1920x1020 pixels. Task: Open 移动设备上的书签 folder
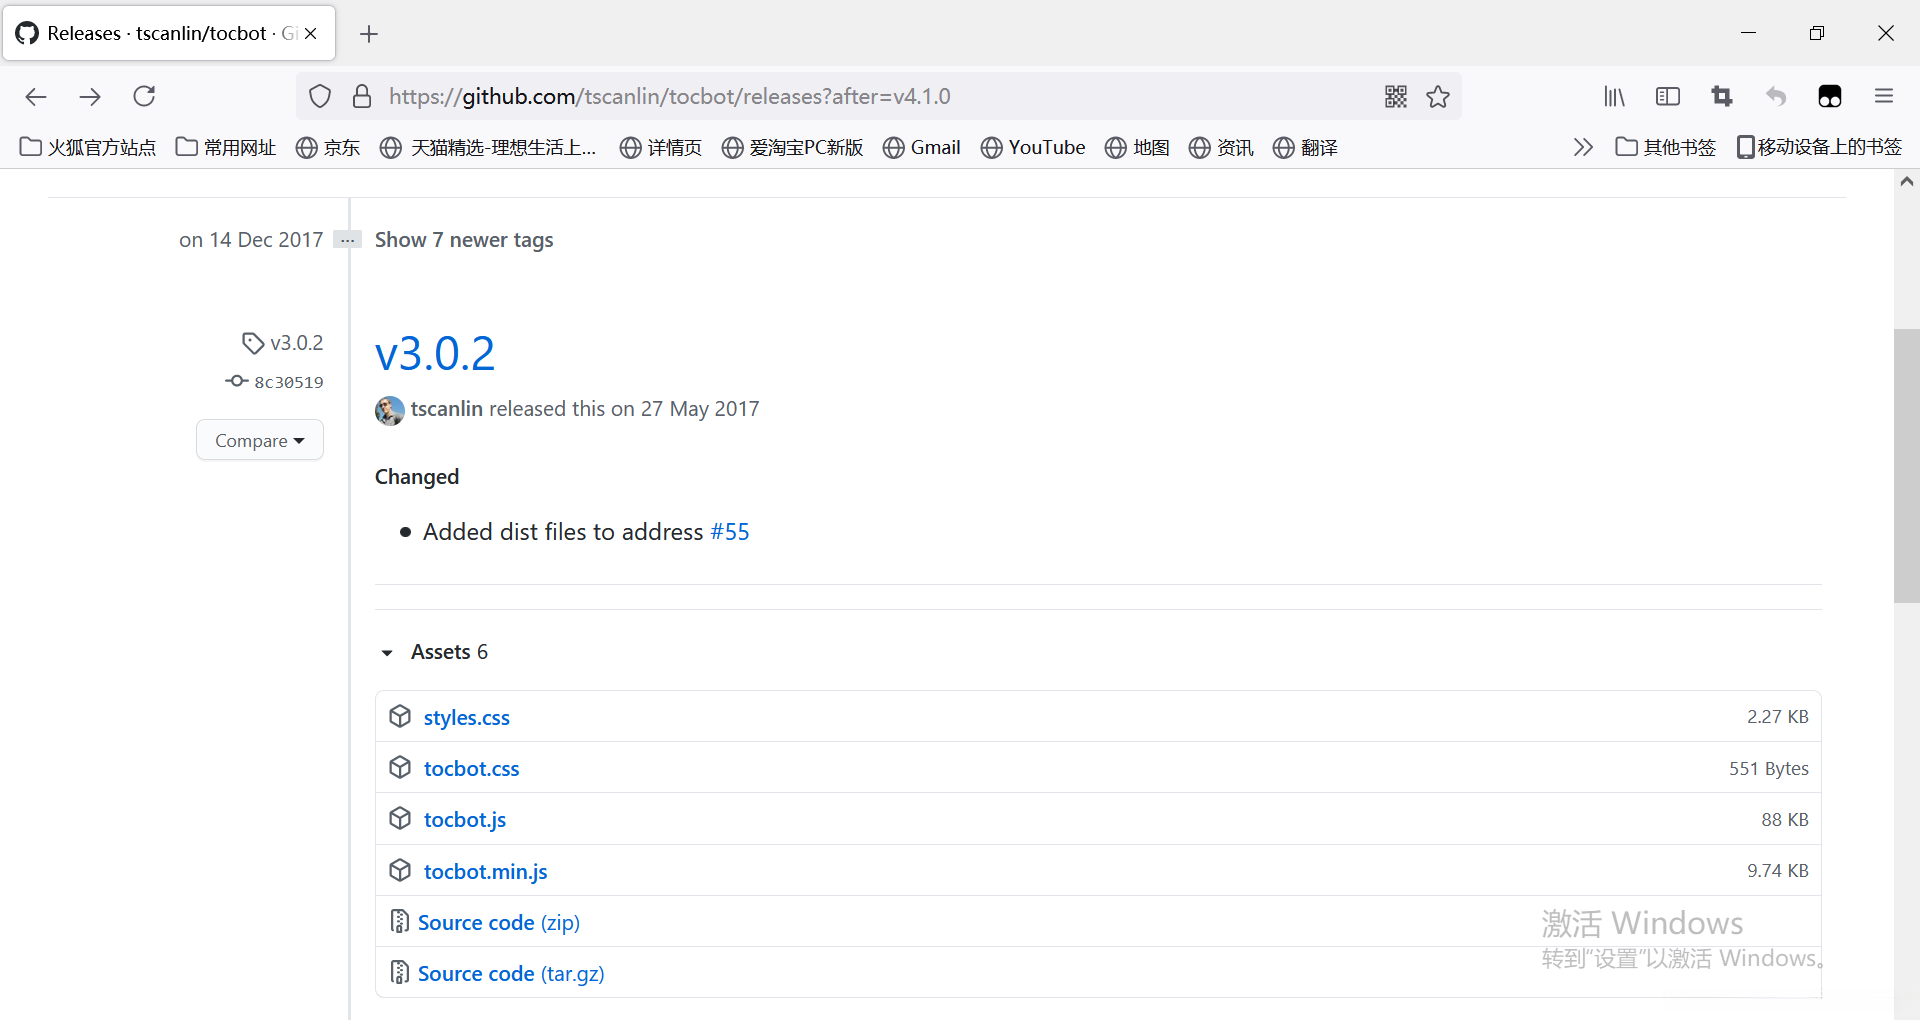click(1819, 148)
